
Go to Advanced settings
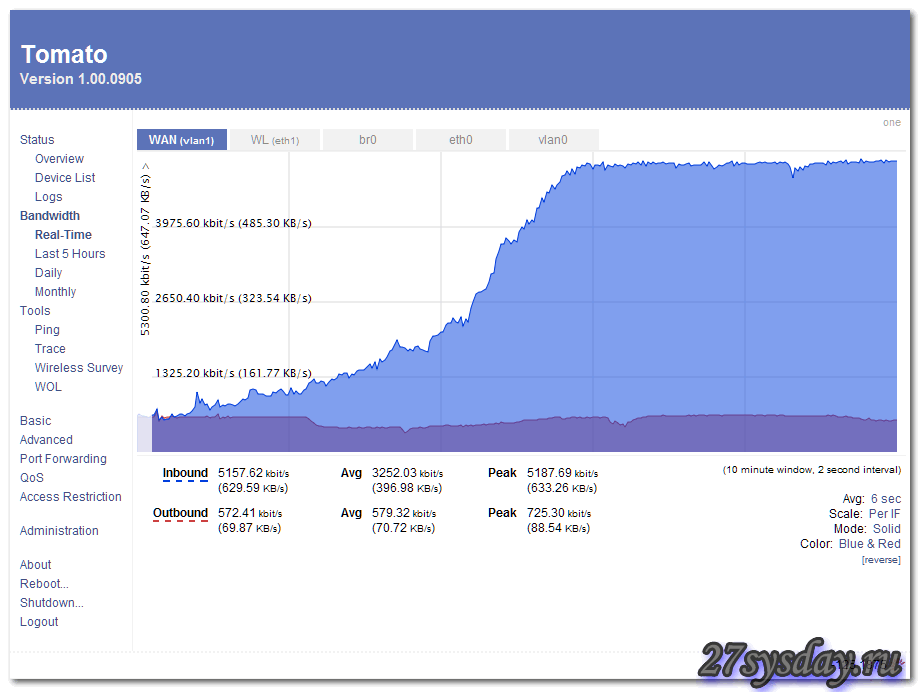(x=46, y=439)
